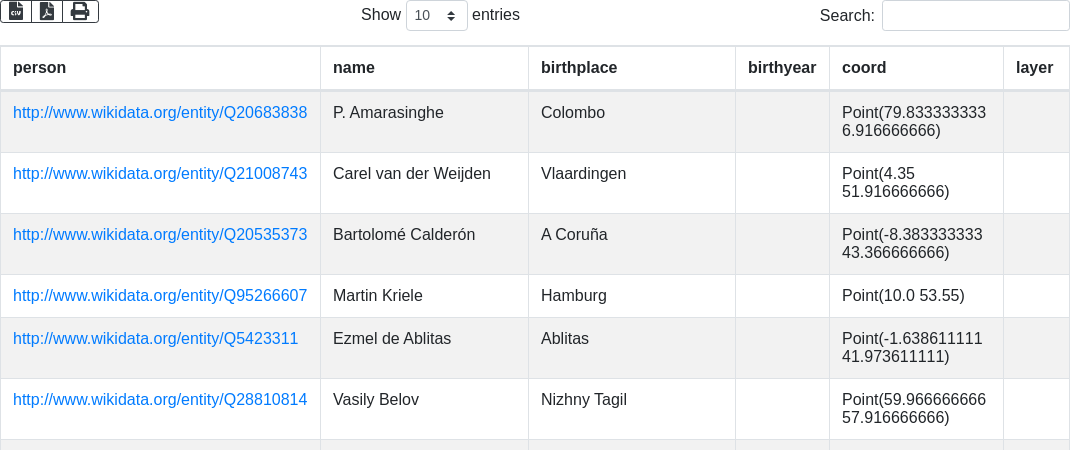Sort by the layer column header

click(1034, 68)
